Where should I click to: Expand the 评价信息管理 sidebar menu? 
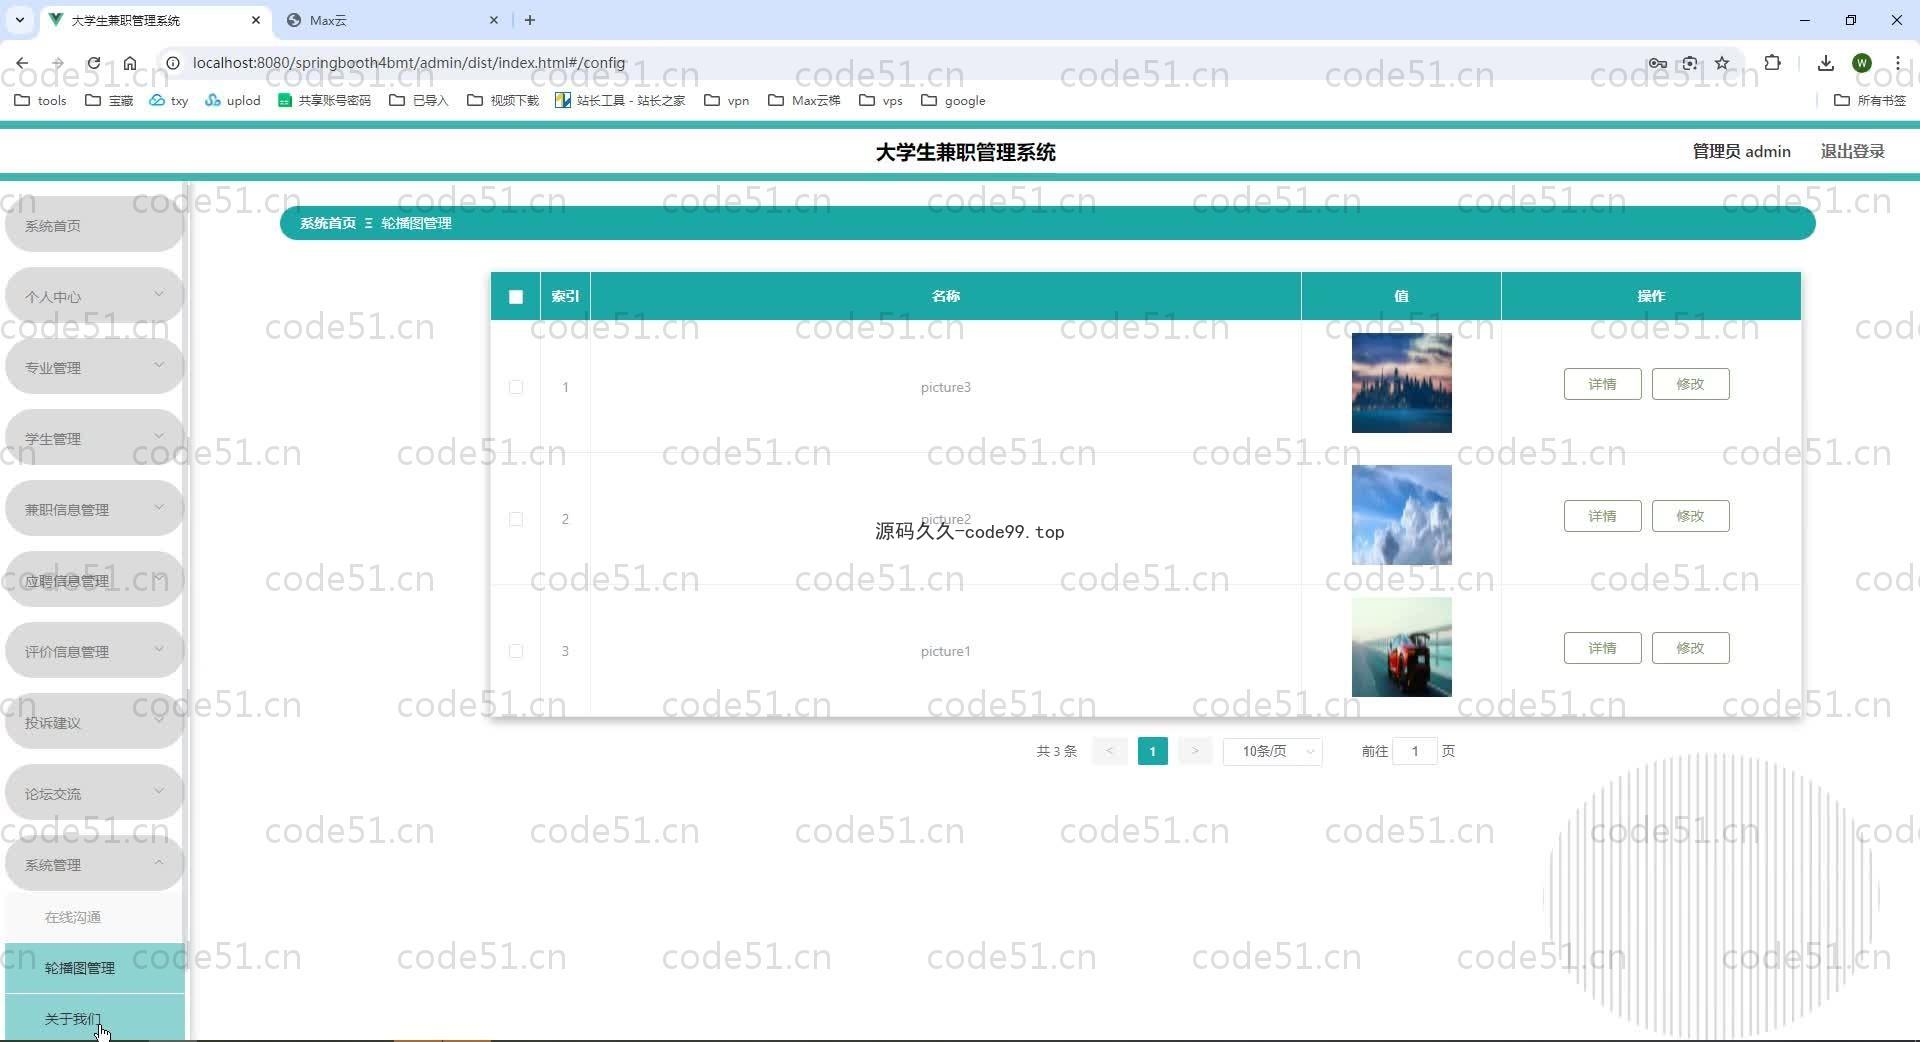click(x=94, y=651)
